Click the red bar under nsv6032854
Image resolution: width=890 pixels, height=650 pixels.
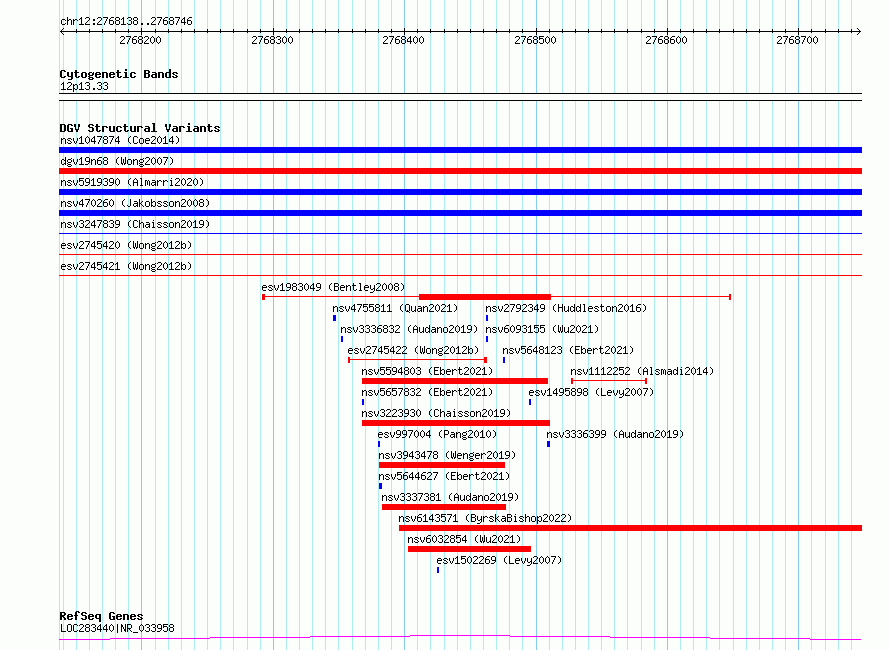469,549
